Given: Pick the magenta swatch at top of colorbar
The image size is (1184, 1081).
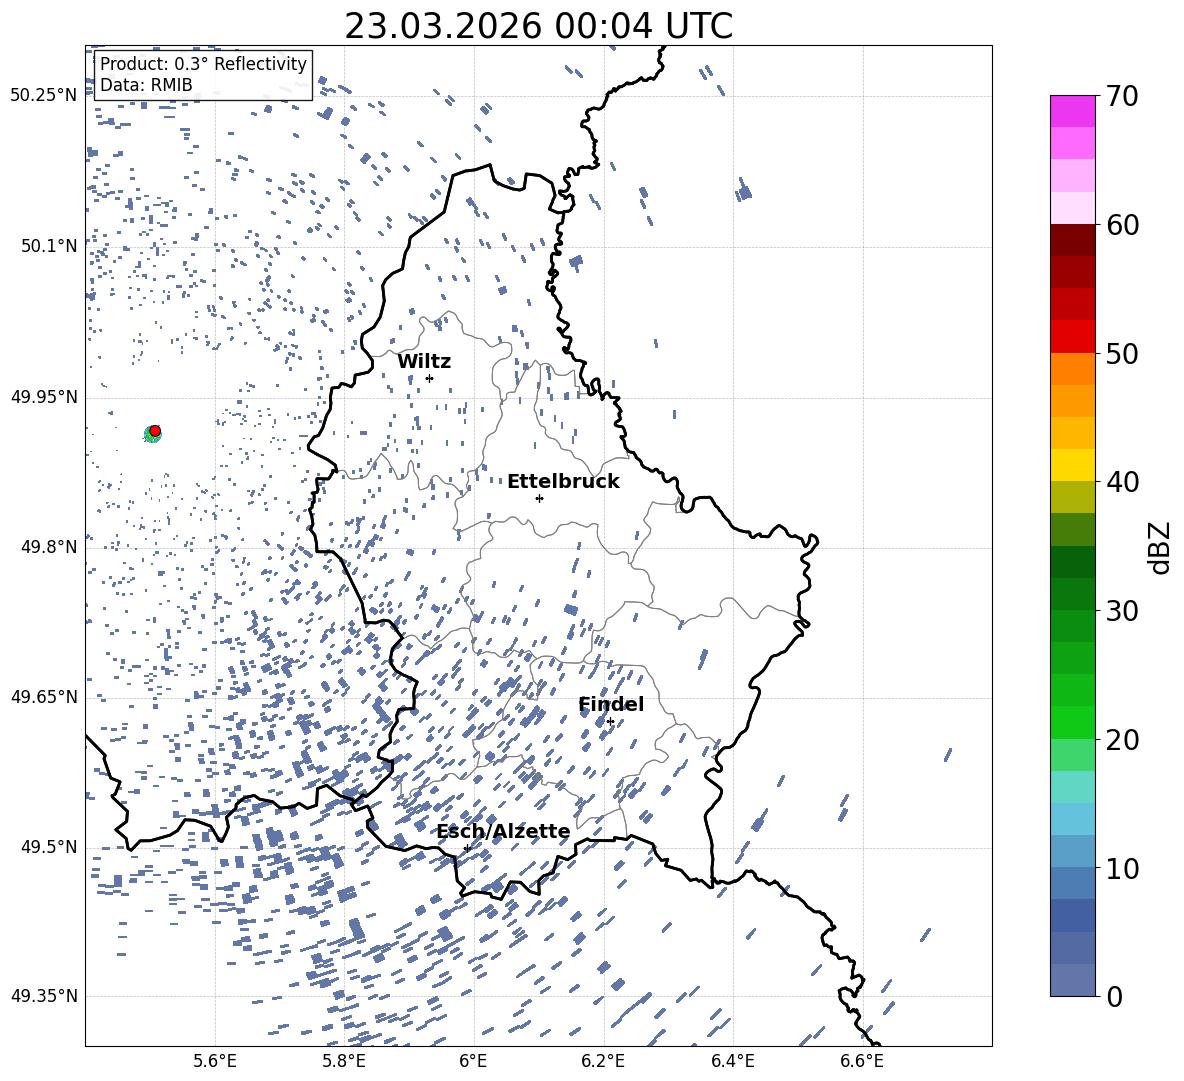Looking at the screenshot, I should (1073, 111).
